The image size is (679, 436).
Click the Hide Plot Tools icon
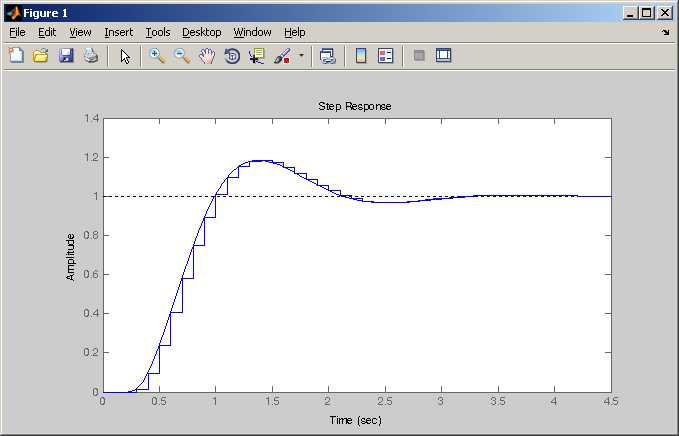[x=419, y=55]
